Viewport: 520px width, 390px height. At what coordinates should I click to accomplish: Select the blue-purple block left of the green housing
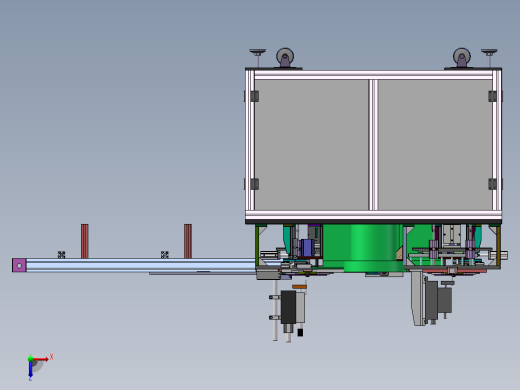308,248
